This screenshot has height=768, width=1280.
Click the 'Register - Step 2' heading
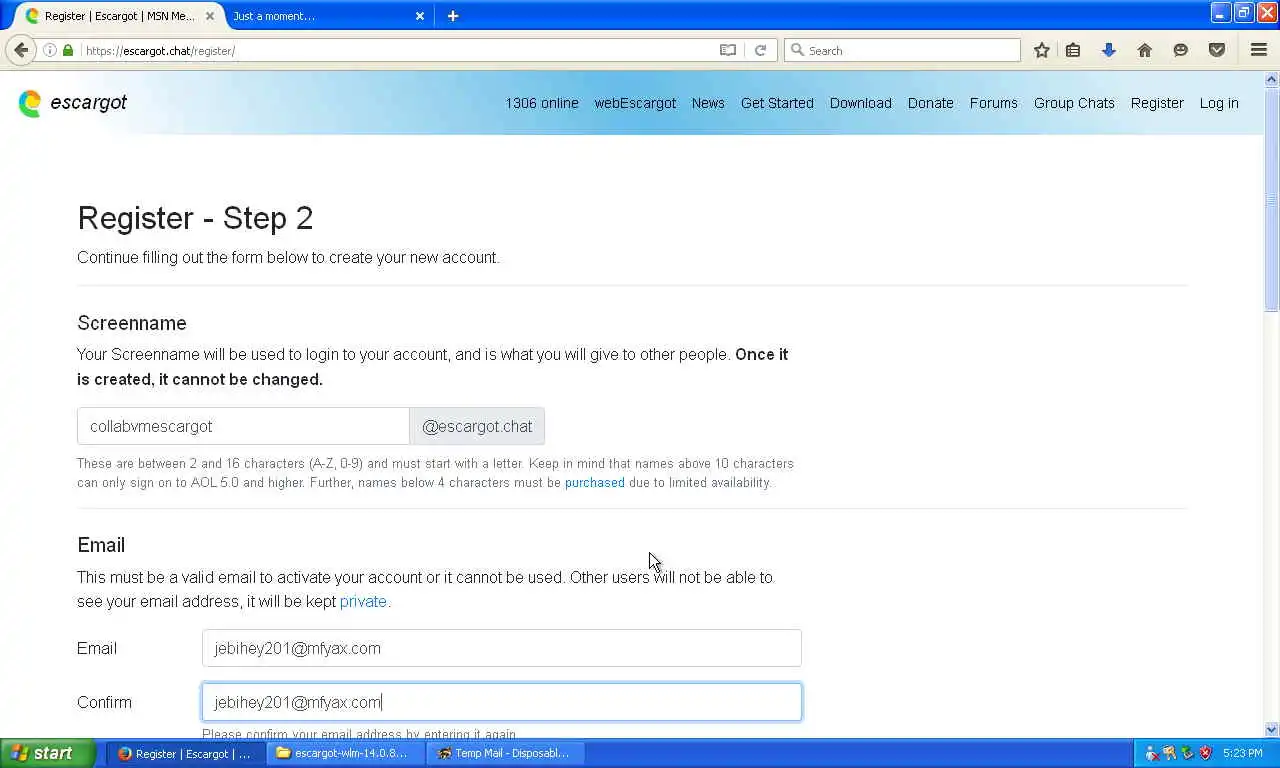point(195,218)
